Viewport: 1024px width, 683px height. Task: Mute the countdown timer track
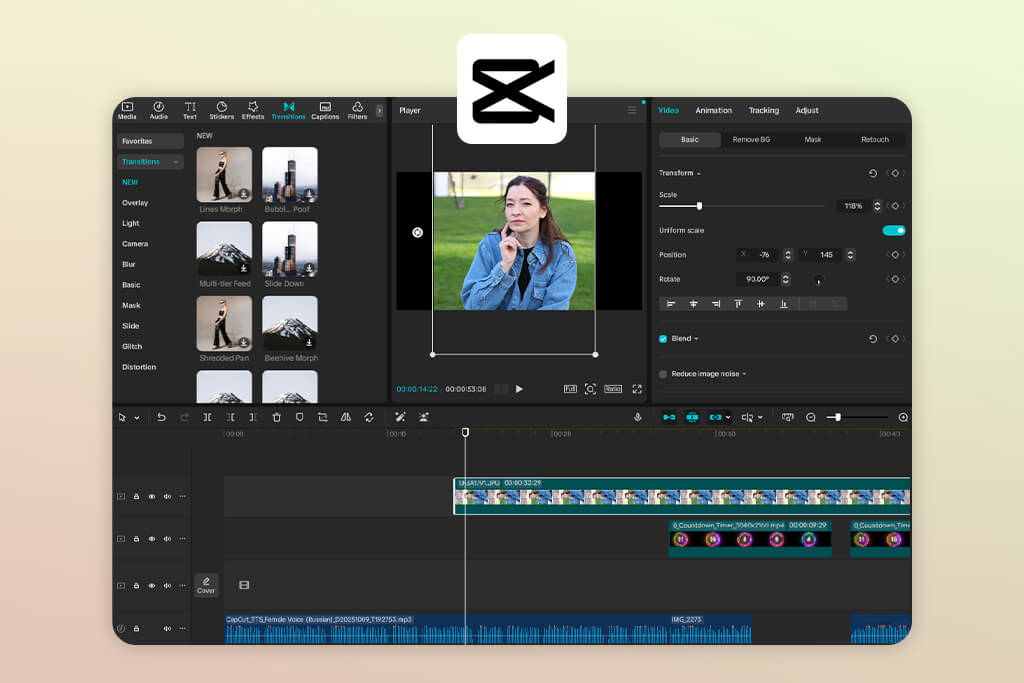(x=167, y=539)
